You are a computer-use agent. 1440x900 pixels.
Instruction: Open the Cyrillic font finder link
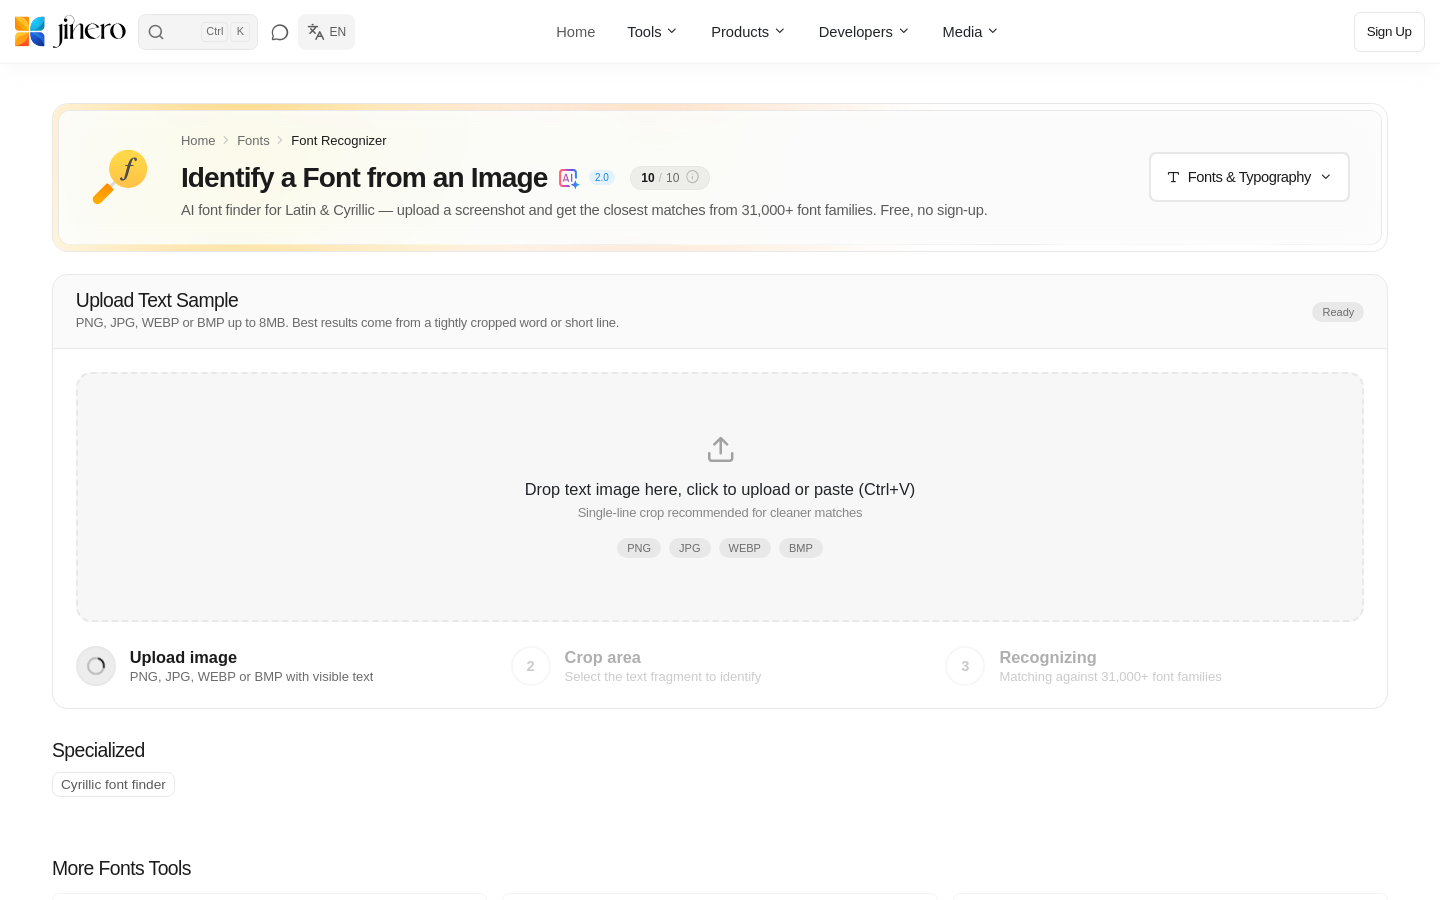coord(113,785)
